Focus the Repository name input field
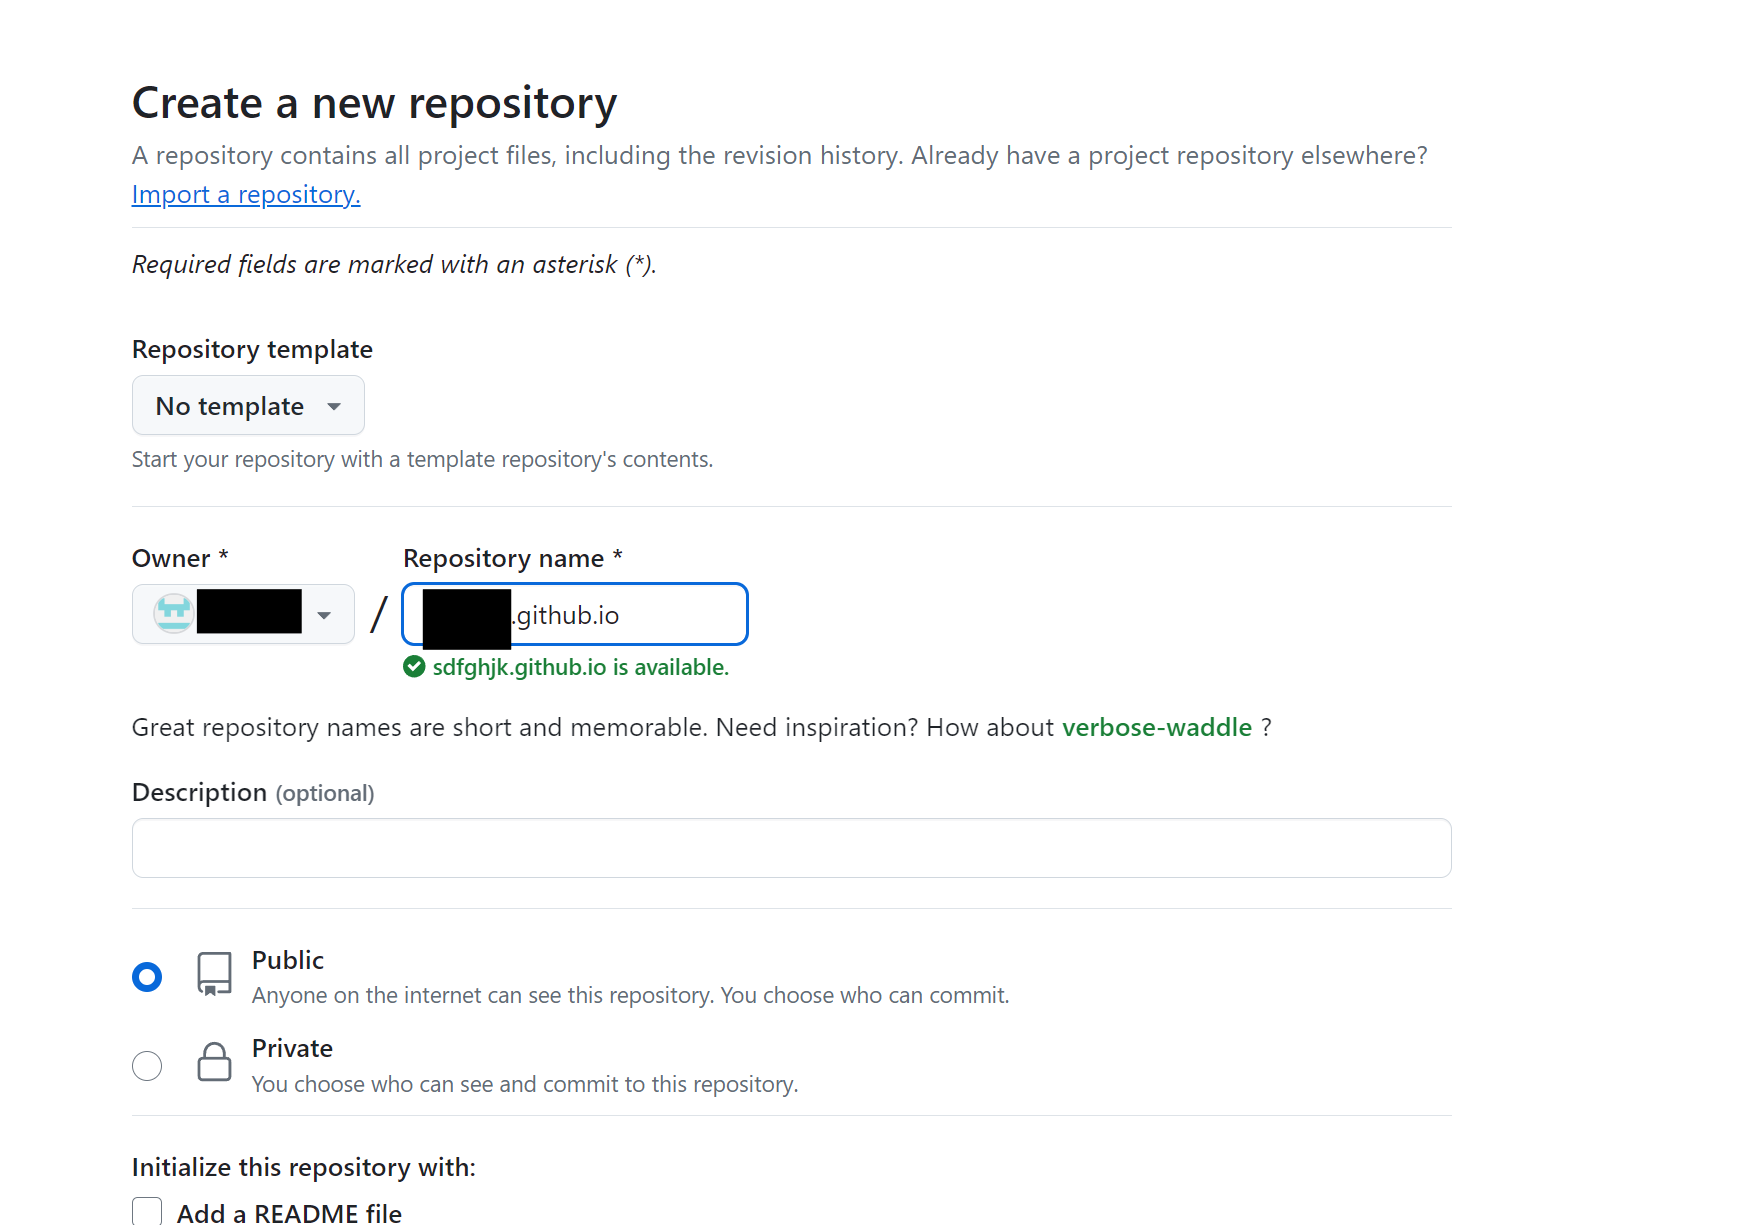Screen dimensions: 1749x1225 (x=575, y=614)
